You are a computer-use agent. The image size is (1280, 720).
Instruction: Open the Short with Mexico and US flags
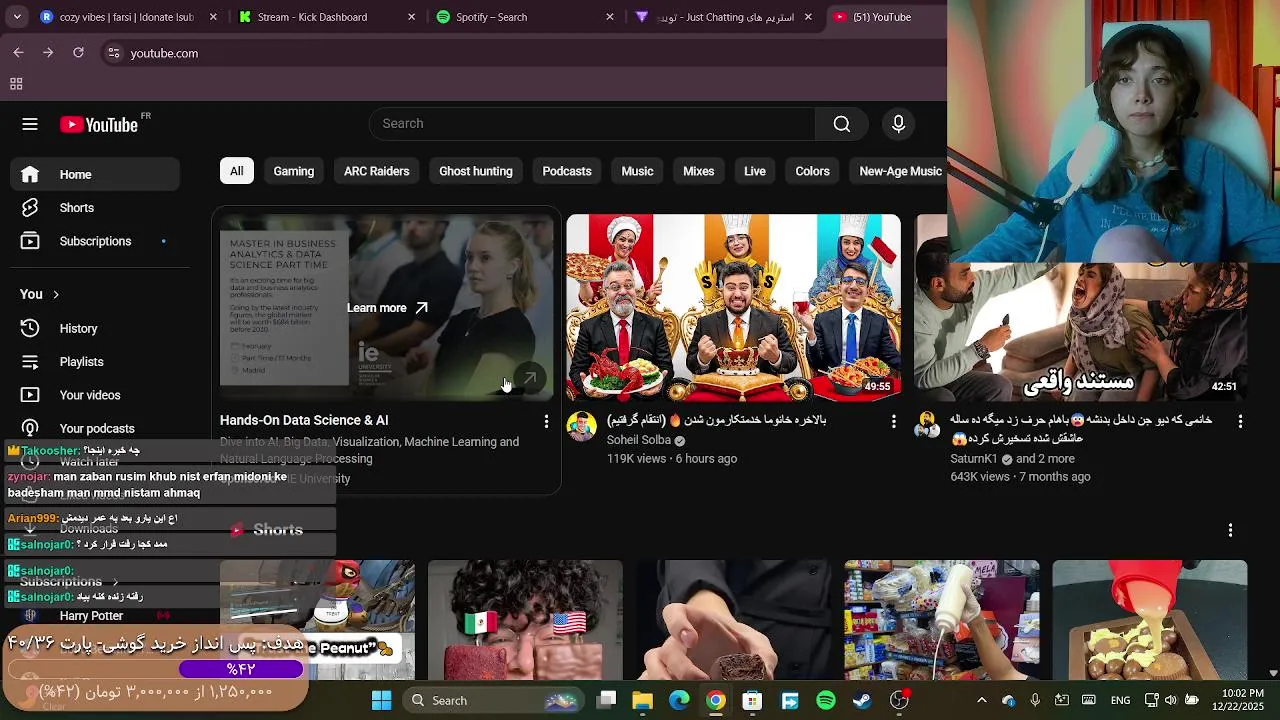click(x=525, y=620)
